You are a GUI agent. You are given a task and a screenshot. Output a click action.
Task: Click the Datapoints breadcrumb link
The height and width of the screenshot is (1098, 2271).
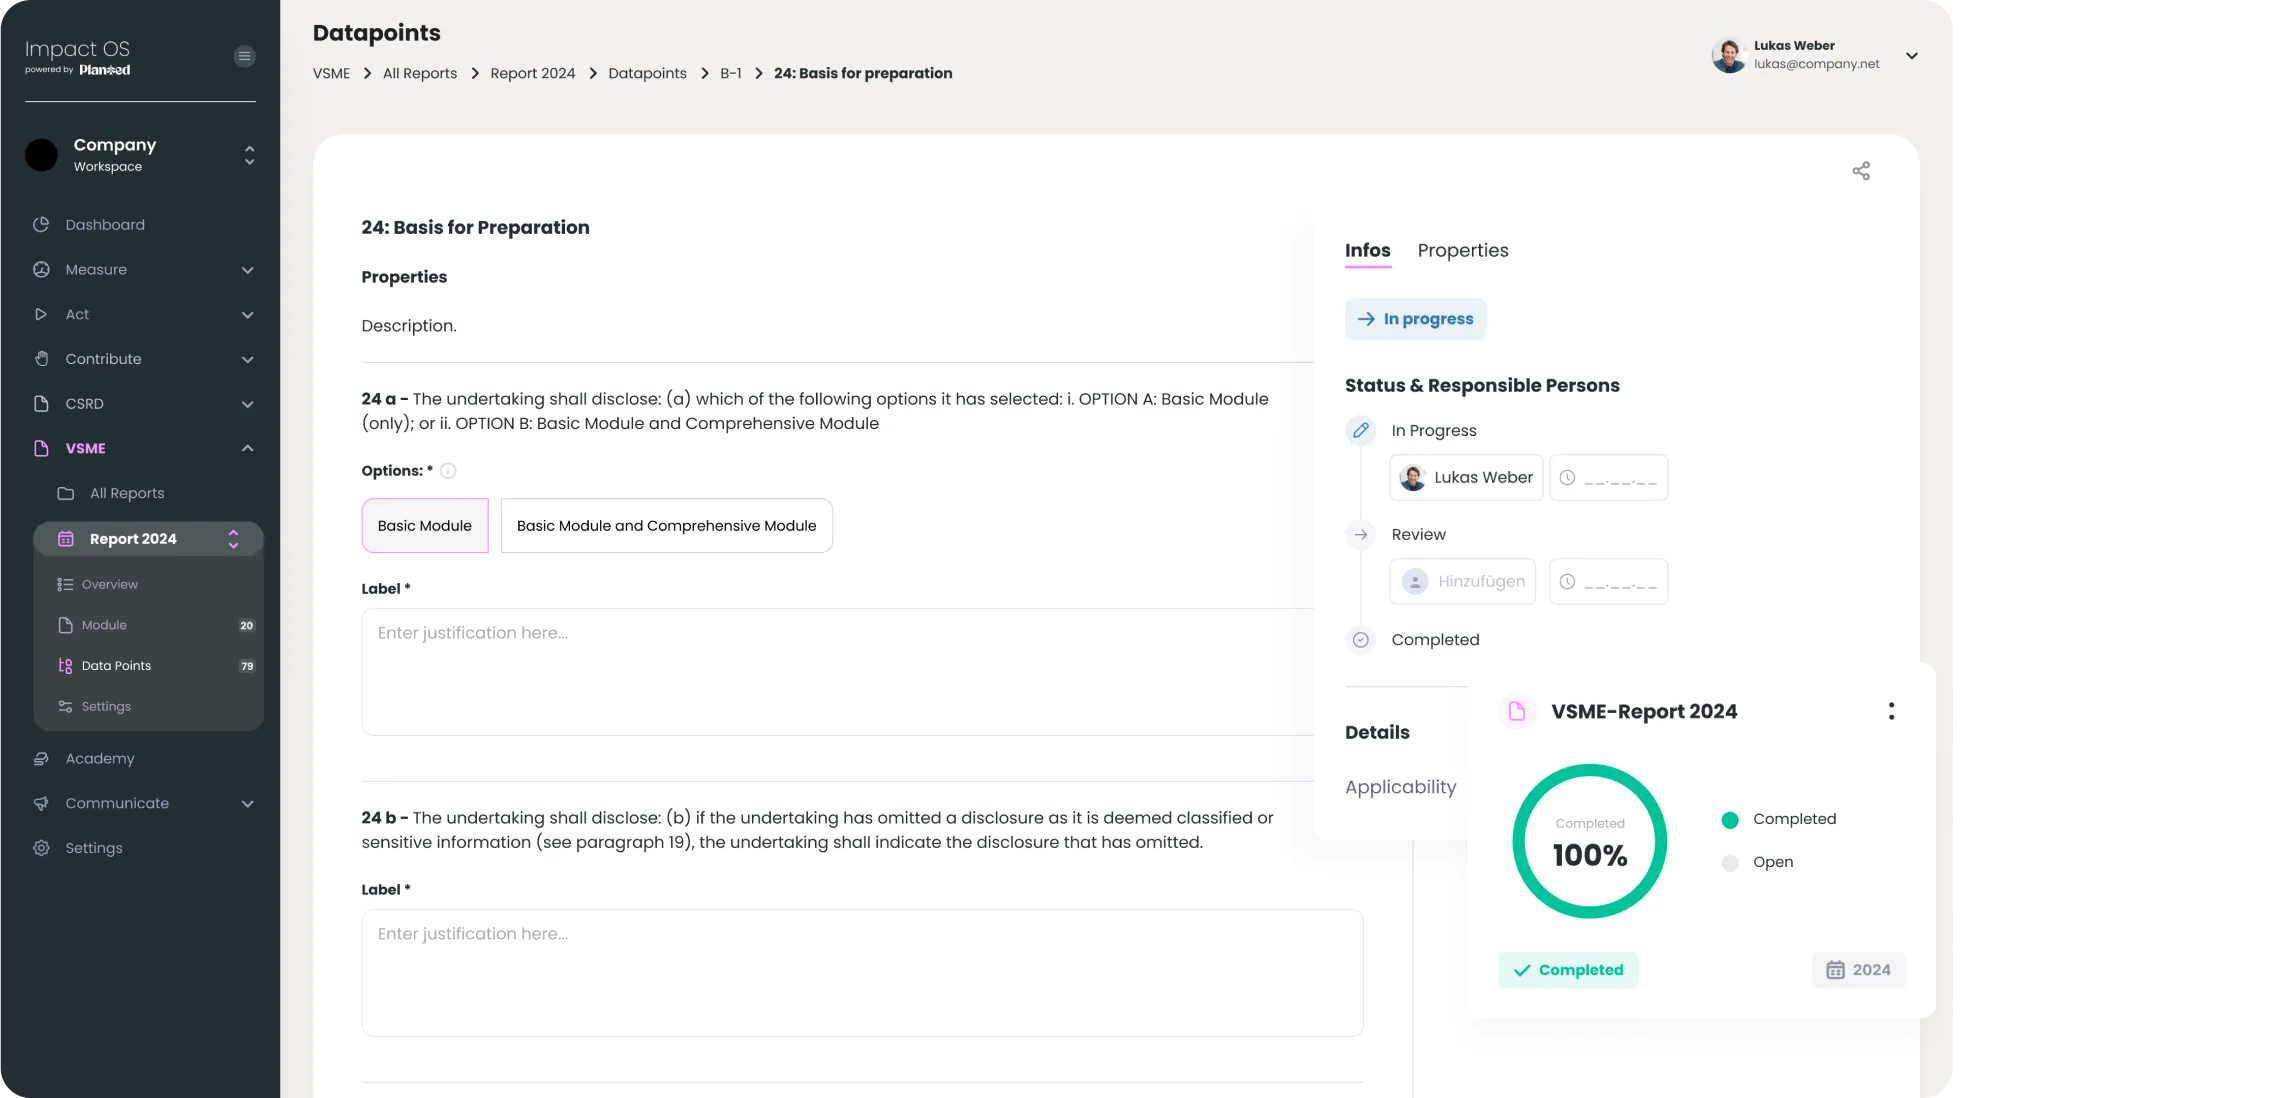point(647,73)
